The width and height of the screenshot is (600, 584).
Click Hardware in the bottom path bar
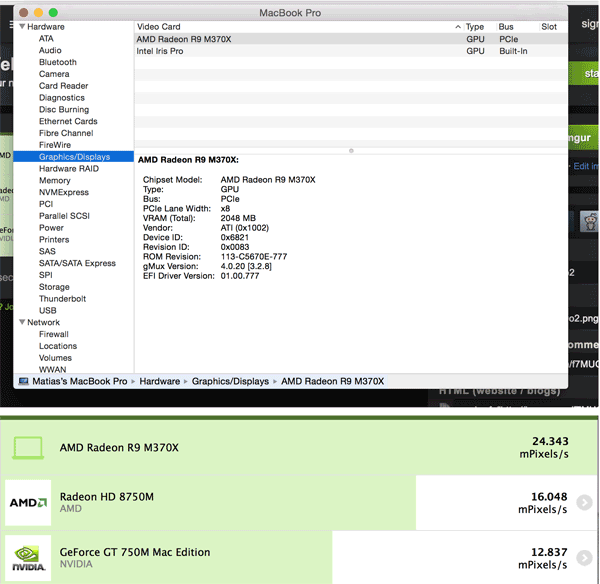tap(159, 381)
